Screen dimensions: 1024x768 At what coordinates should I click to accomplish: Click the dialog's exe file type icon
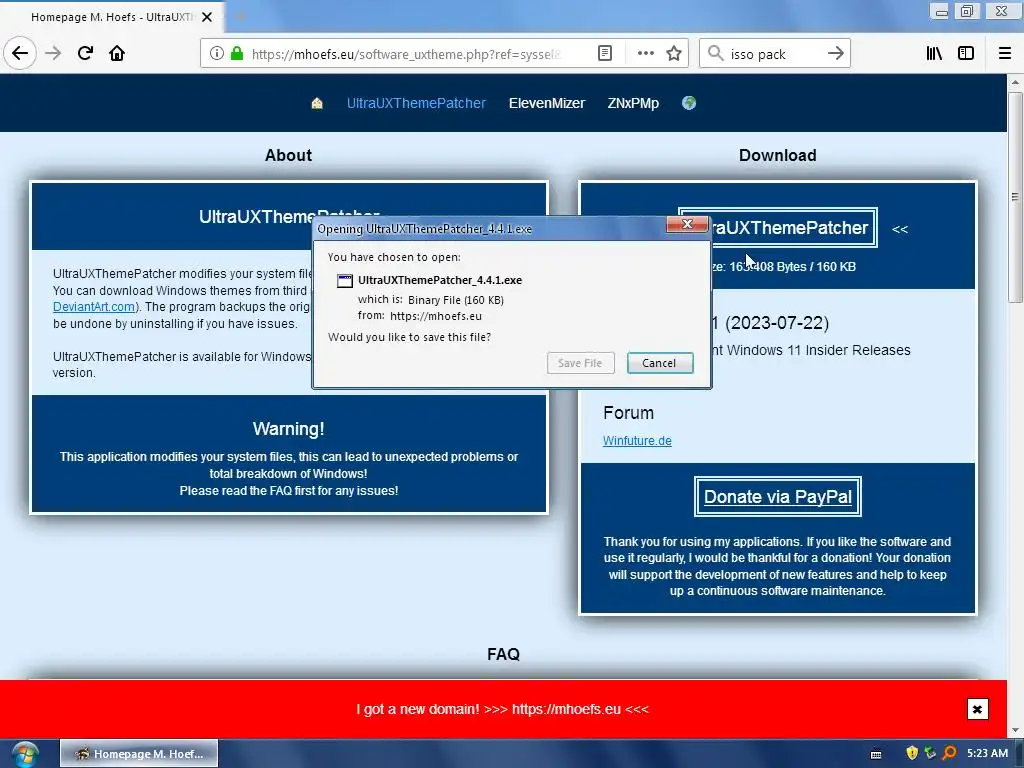tap(344, 281)
